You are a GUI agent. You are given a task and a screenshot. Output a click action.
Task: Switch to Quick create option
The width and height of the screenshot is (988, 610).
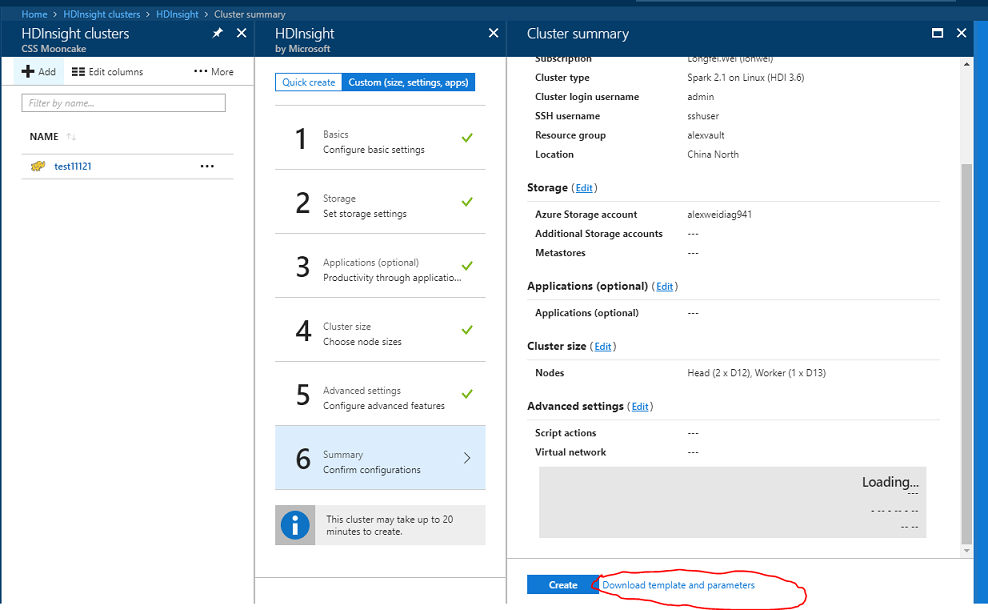pyautogui.click(x=308, y=82)
